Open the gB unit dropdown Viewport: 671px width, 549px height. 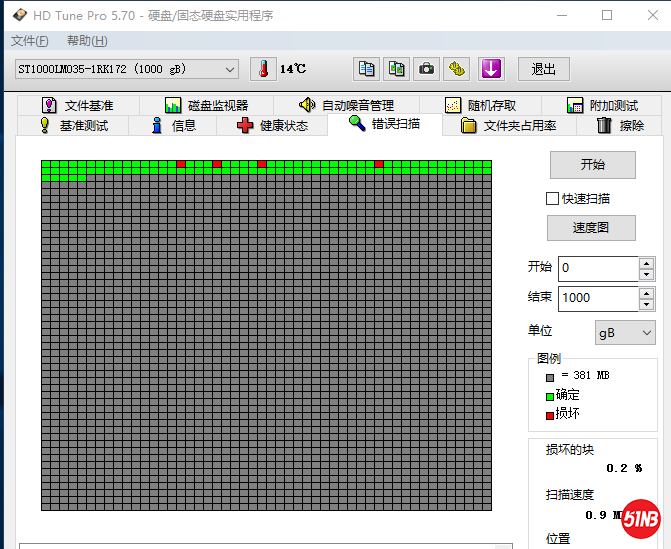(625, 332)
